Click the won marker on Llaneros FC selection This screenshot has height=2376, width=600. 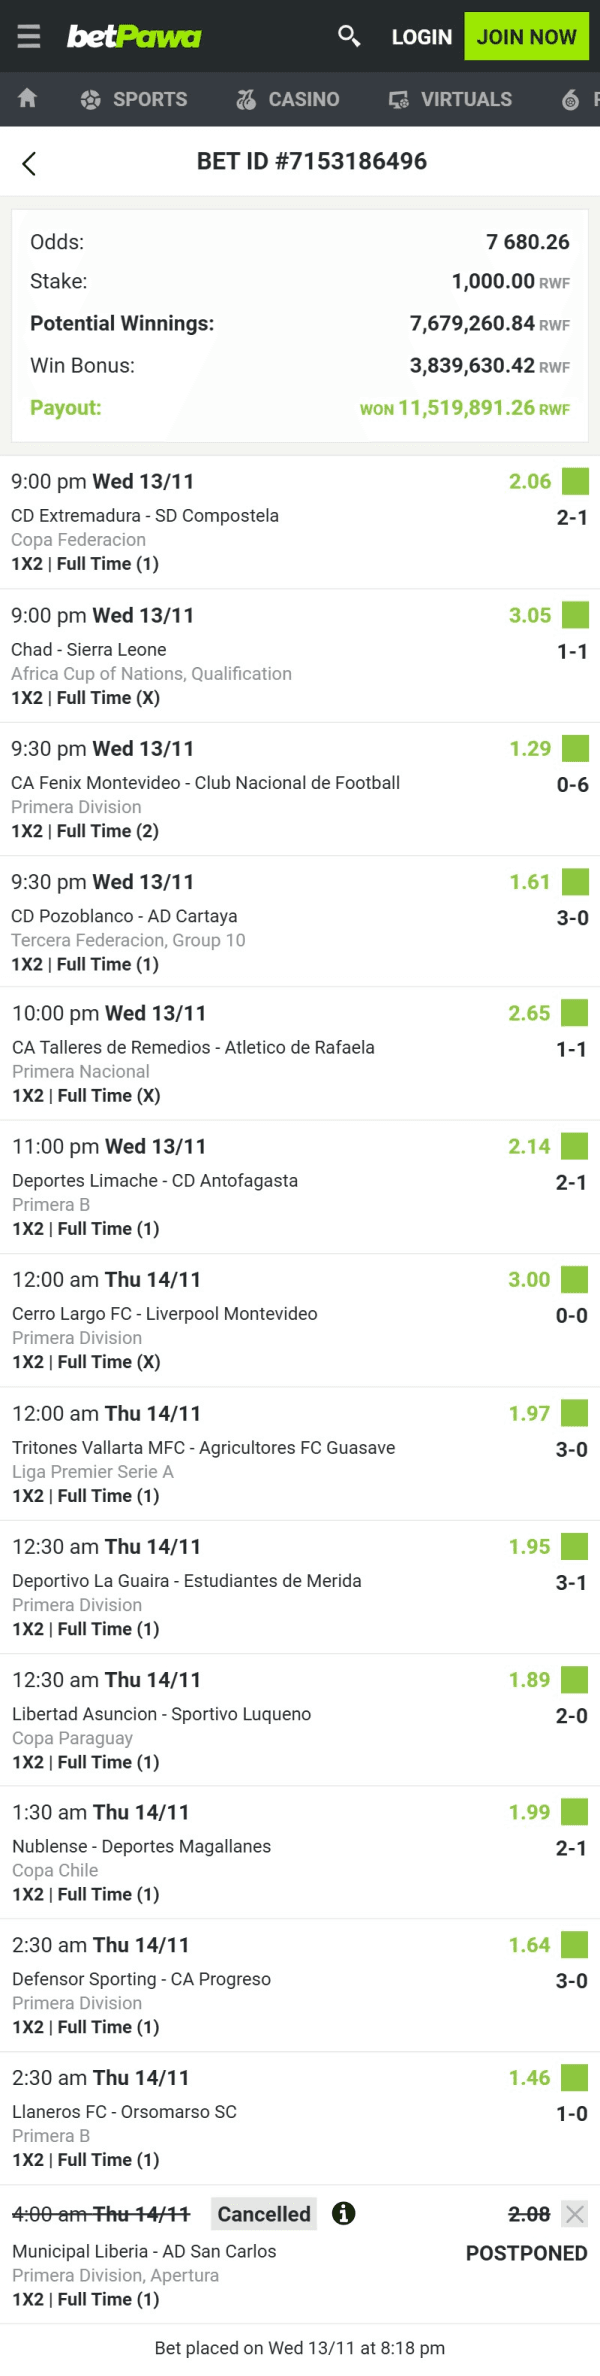[575, 2078]
